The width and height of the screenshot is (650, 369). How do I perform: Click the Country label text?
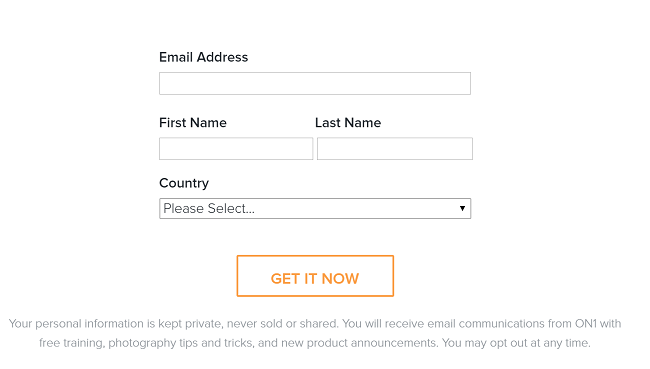[184, 183]
